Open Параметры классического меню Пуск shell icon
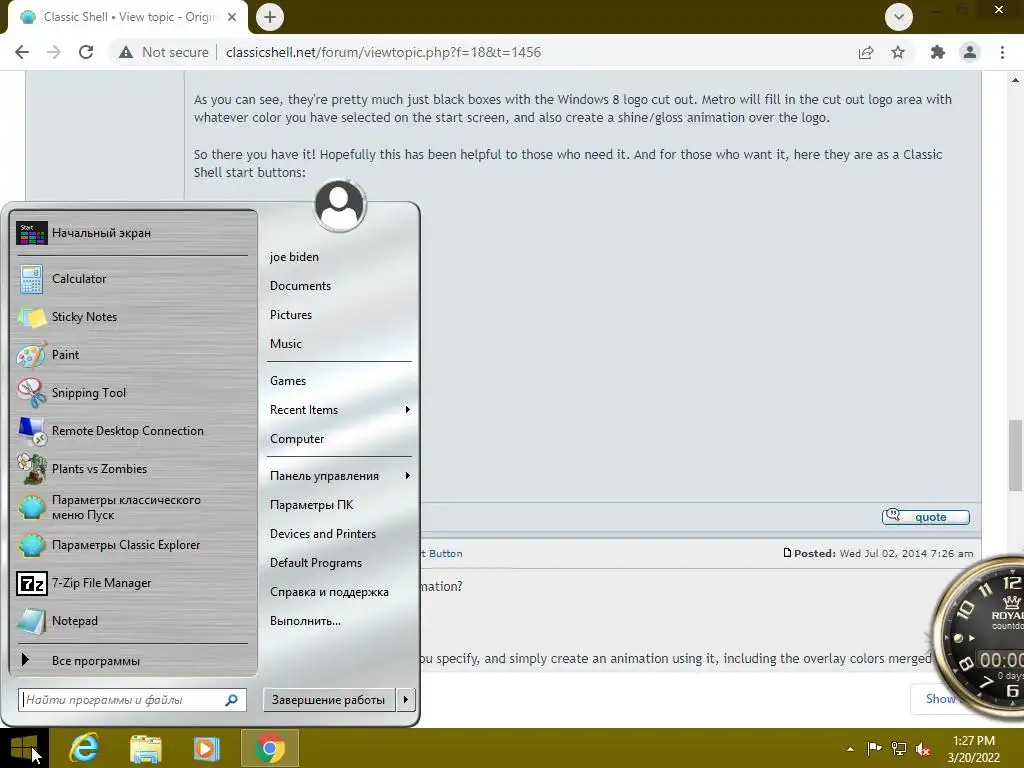The image size is (1024, 768). pos(31,507)
